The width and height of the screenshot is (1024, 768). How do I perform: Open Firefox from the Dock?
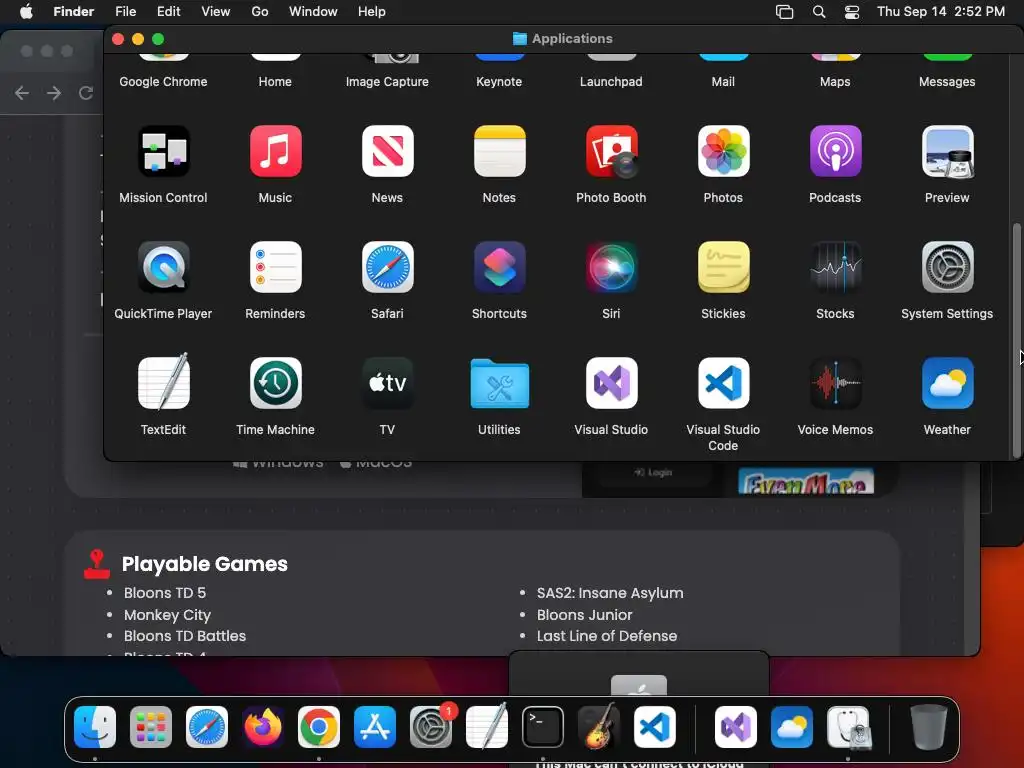tap(263, 727)
